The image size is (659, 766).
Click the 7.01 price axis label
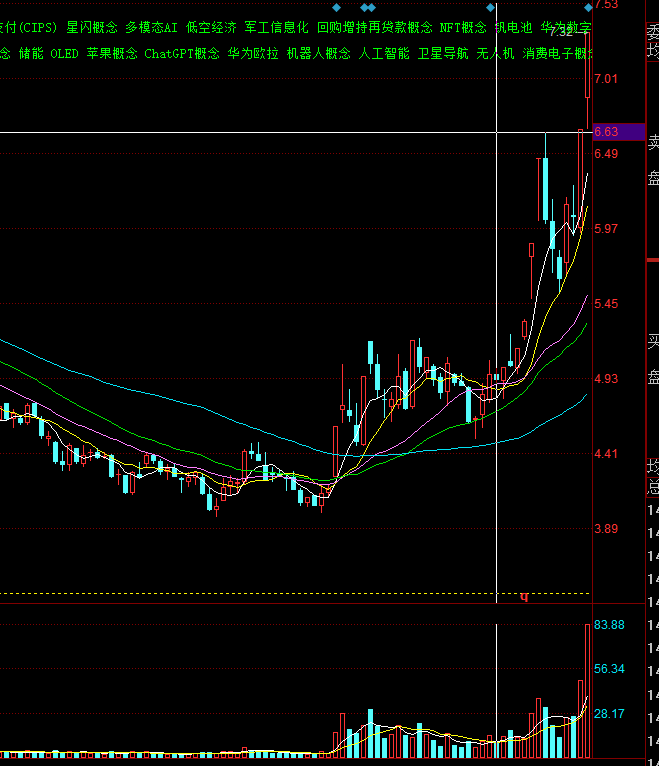[x=606, y=79]
